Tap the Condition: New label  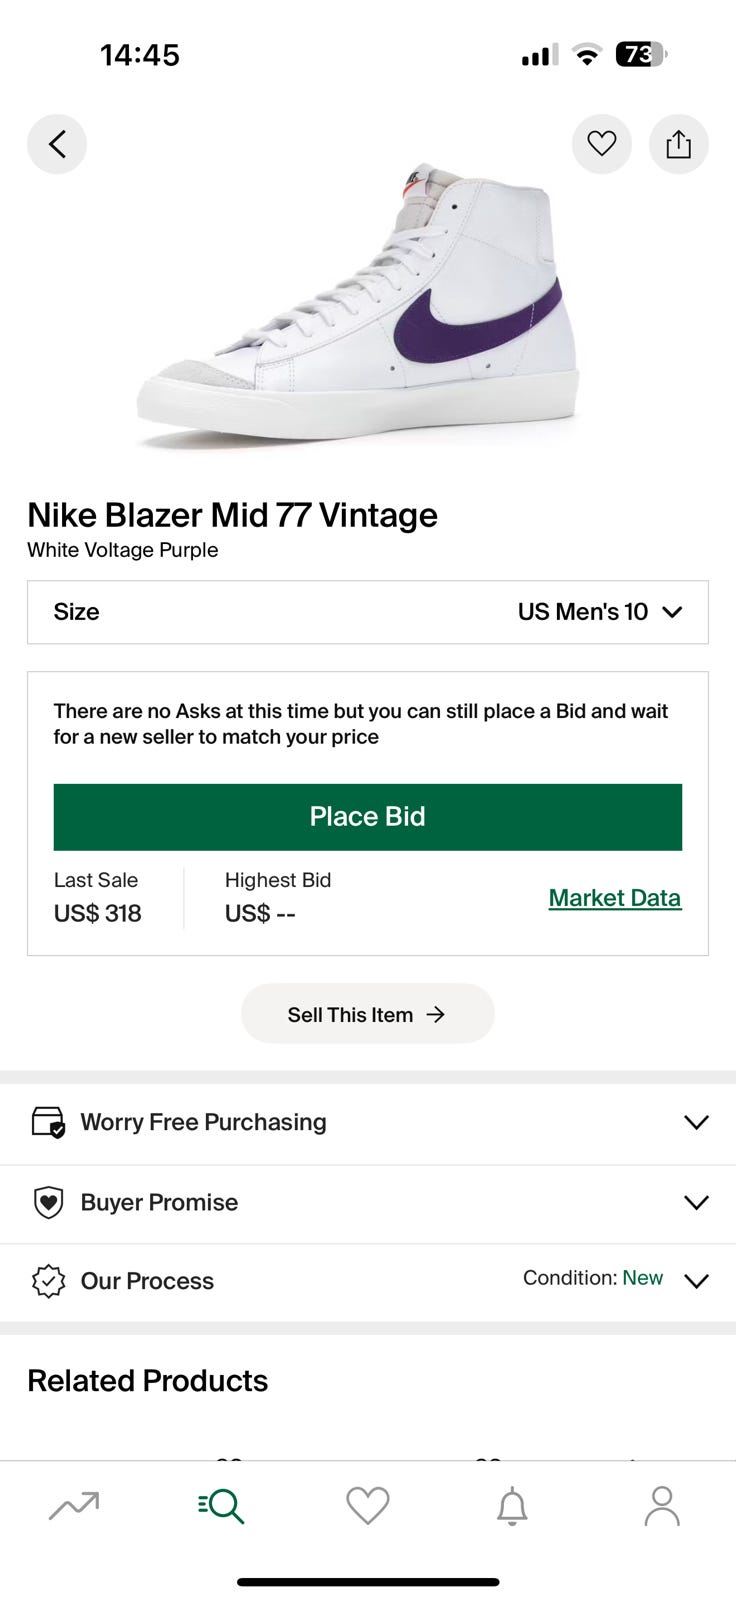(592, 1278)
